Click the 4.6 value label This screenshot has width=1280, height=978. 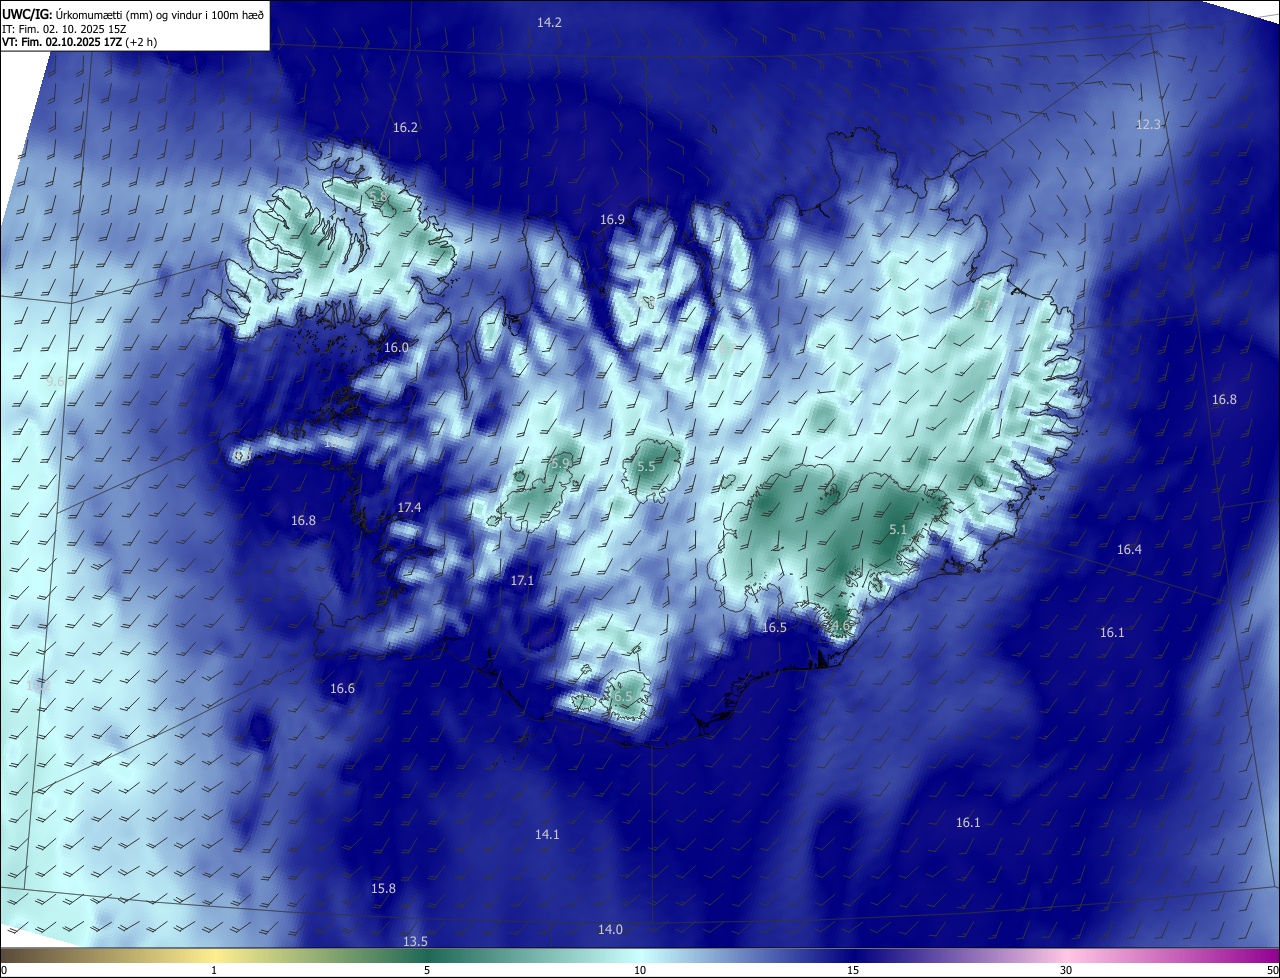pyautogui.click(x=840, y=626)
